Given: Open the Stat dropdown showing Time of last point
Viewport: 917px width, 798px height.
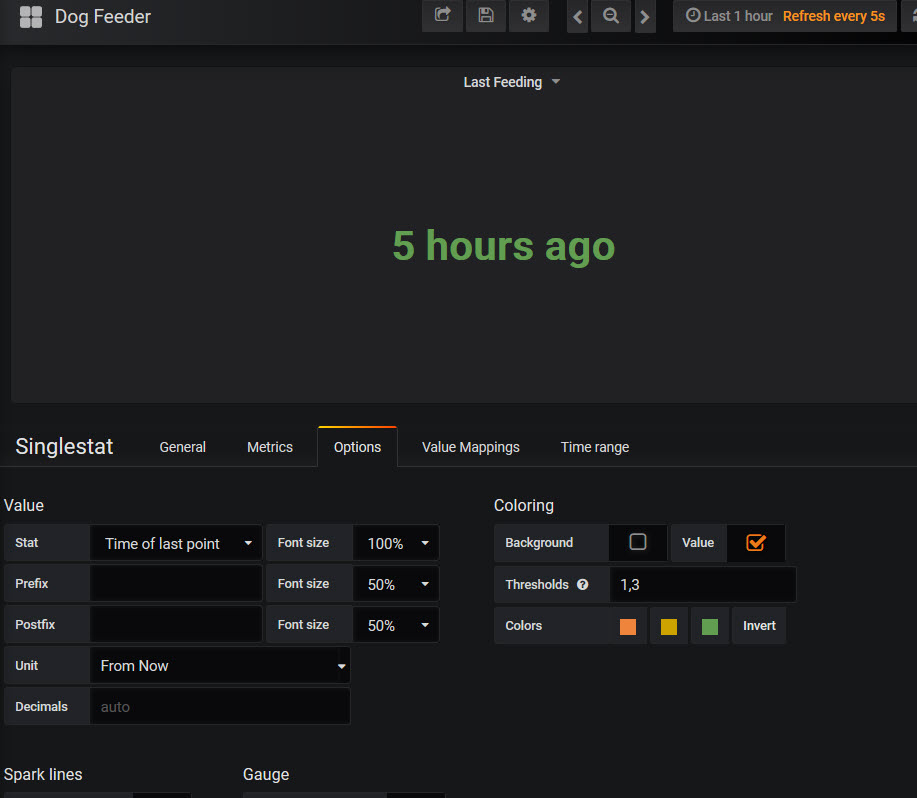Looking at the screenshot, I should 175,542.
